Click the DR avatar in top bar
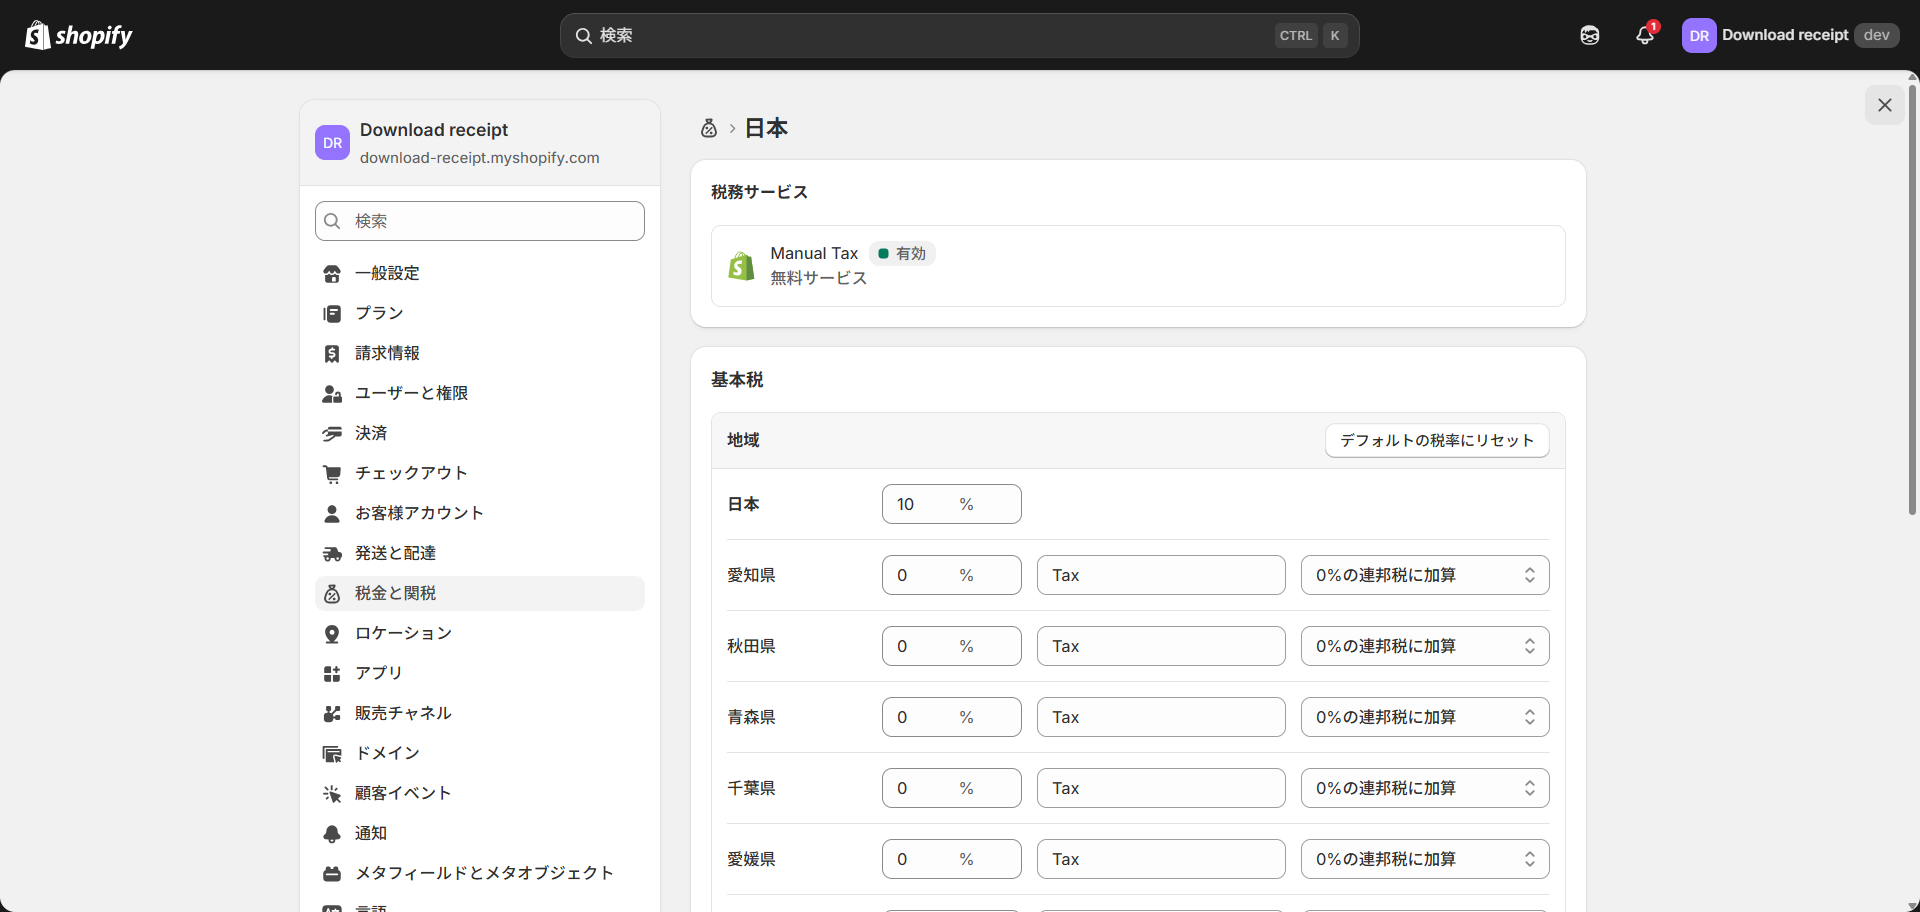1920x912 pixels. 1699,35
